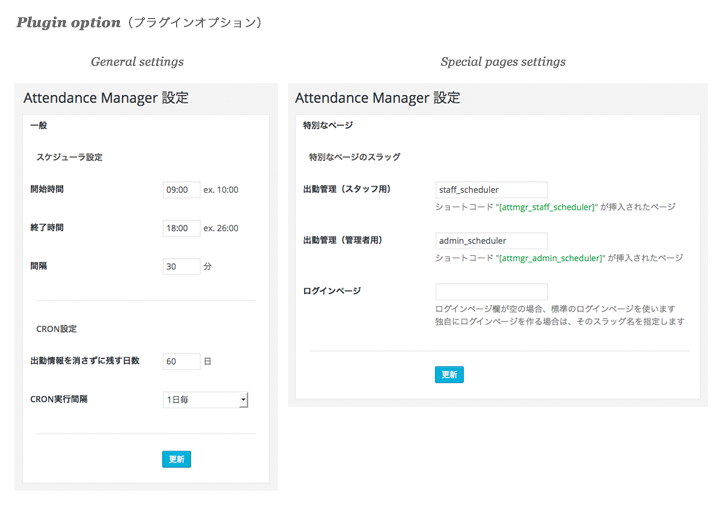Open the CRON実行間隔 dropdown showing 1日毎
The width and height of the screenshot is (720, 520).
[x=205, y=400]
